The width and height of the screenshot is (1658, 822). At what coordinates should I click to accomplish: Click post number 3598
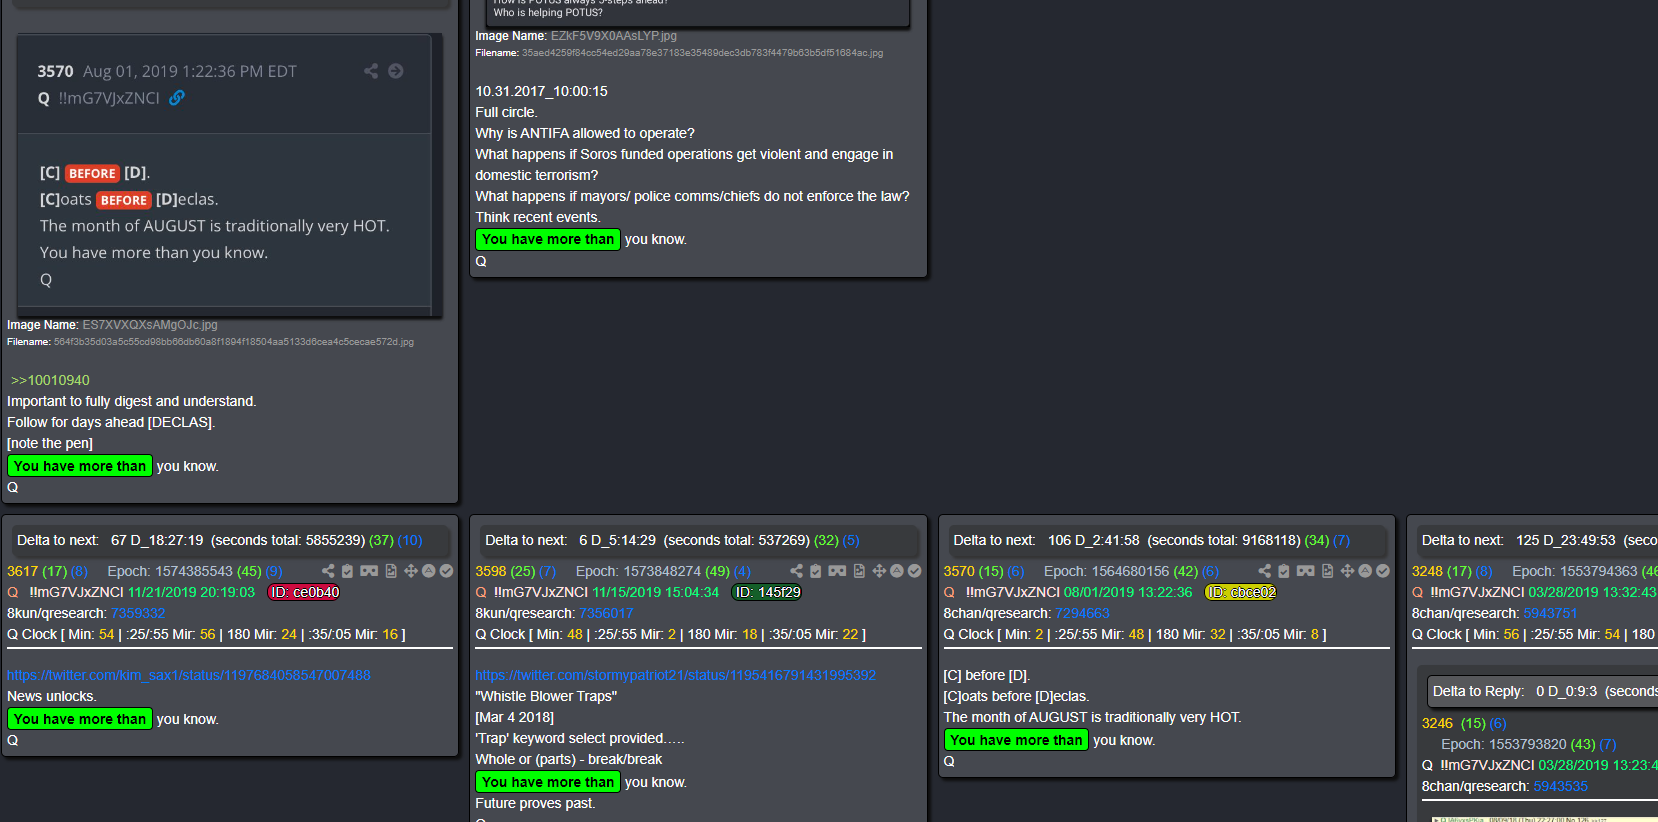pyautogui.click(x=490, y=571)
